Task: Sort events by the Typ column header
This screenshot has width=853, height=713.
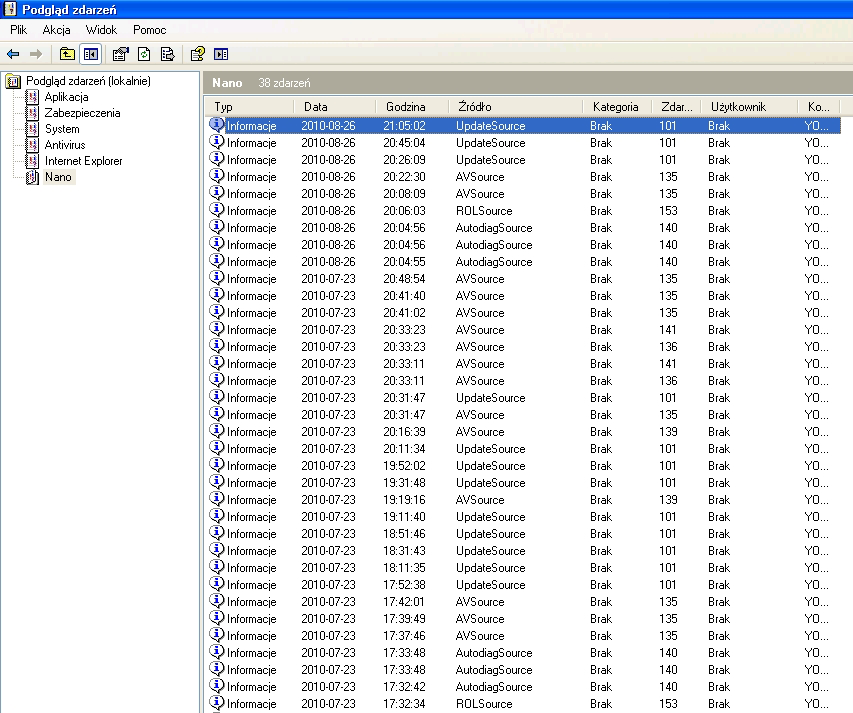Action: 250,107
